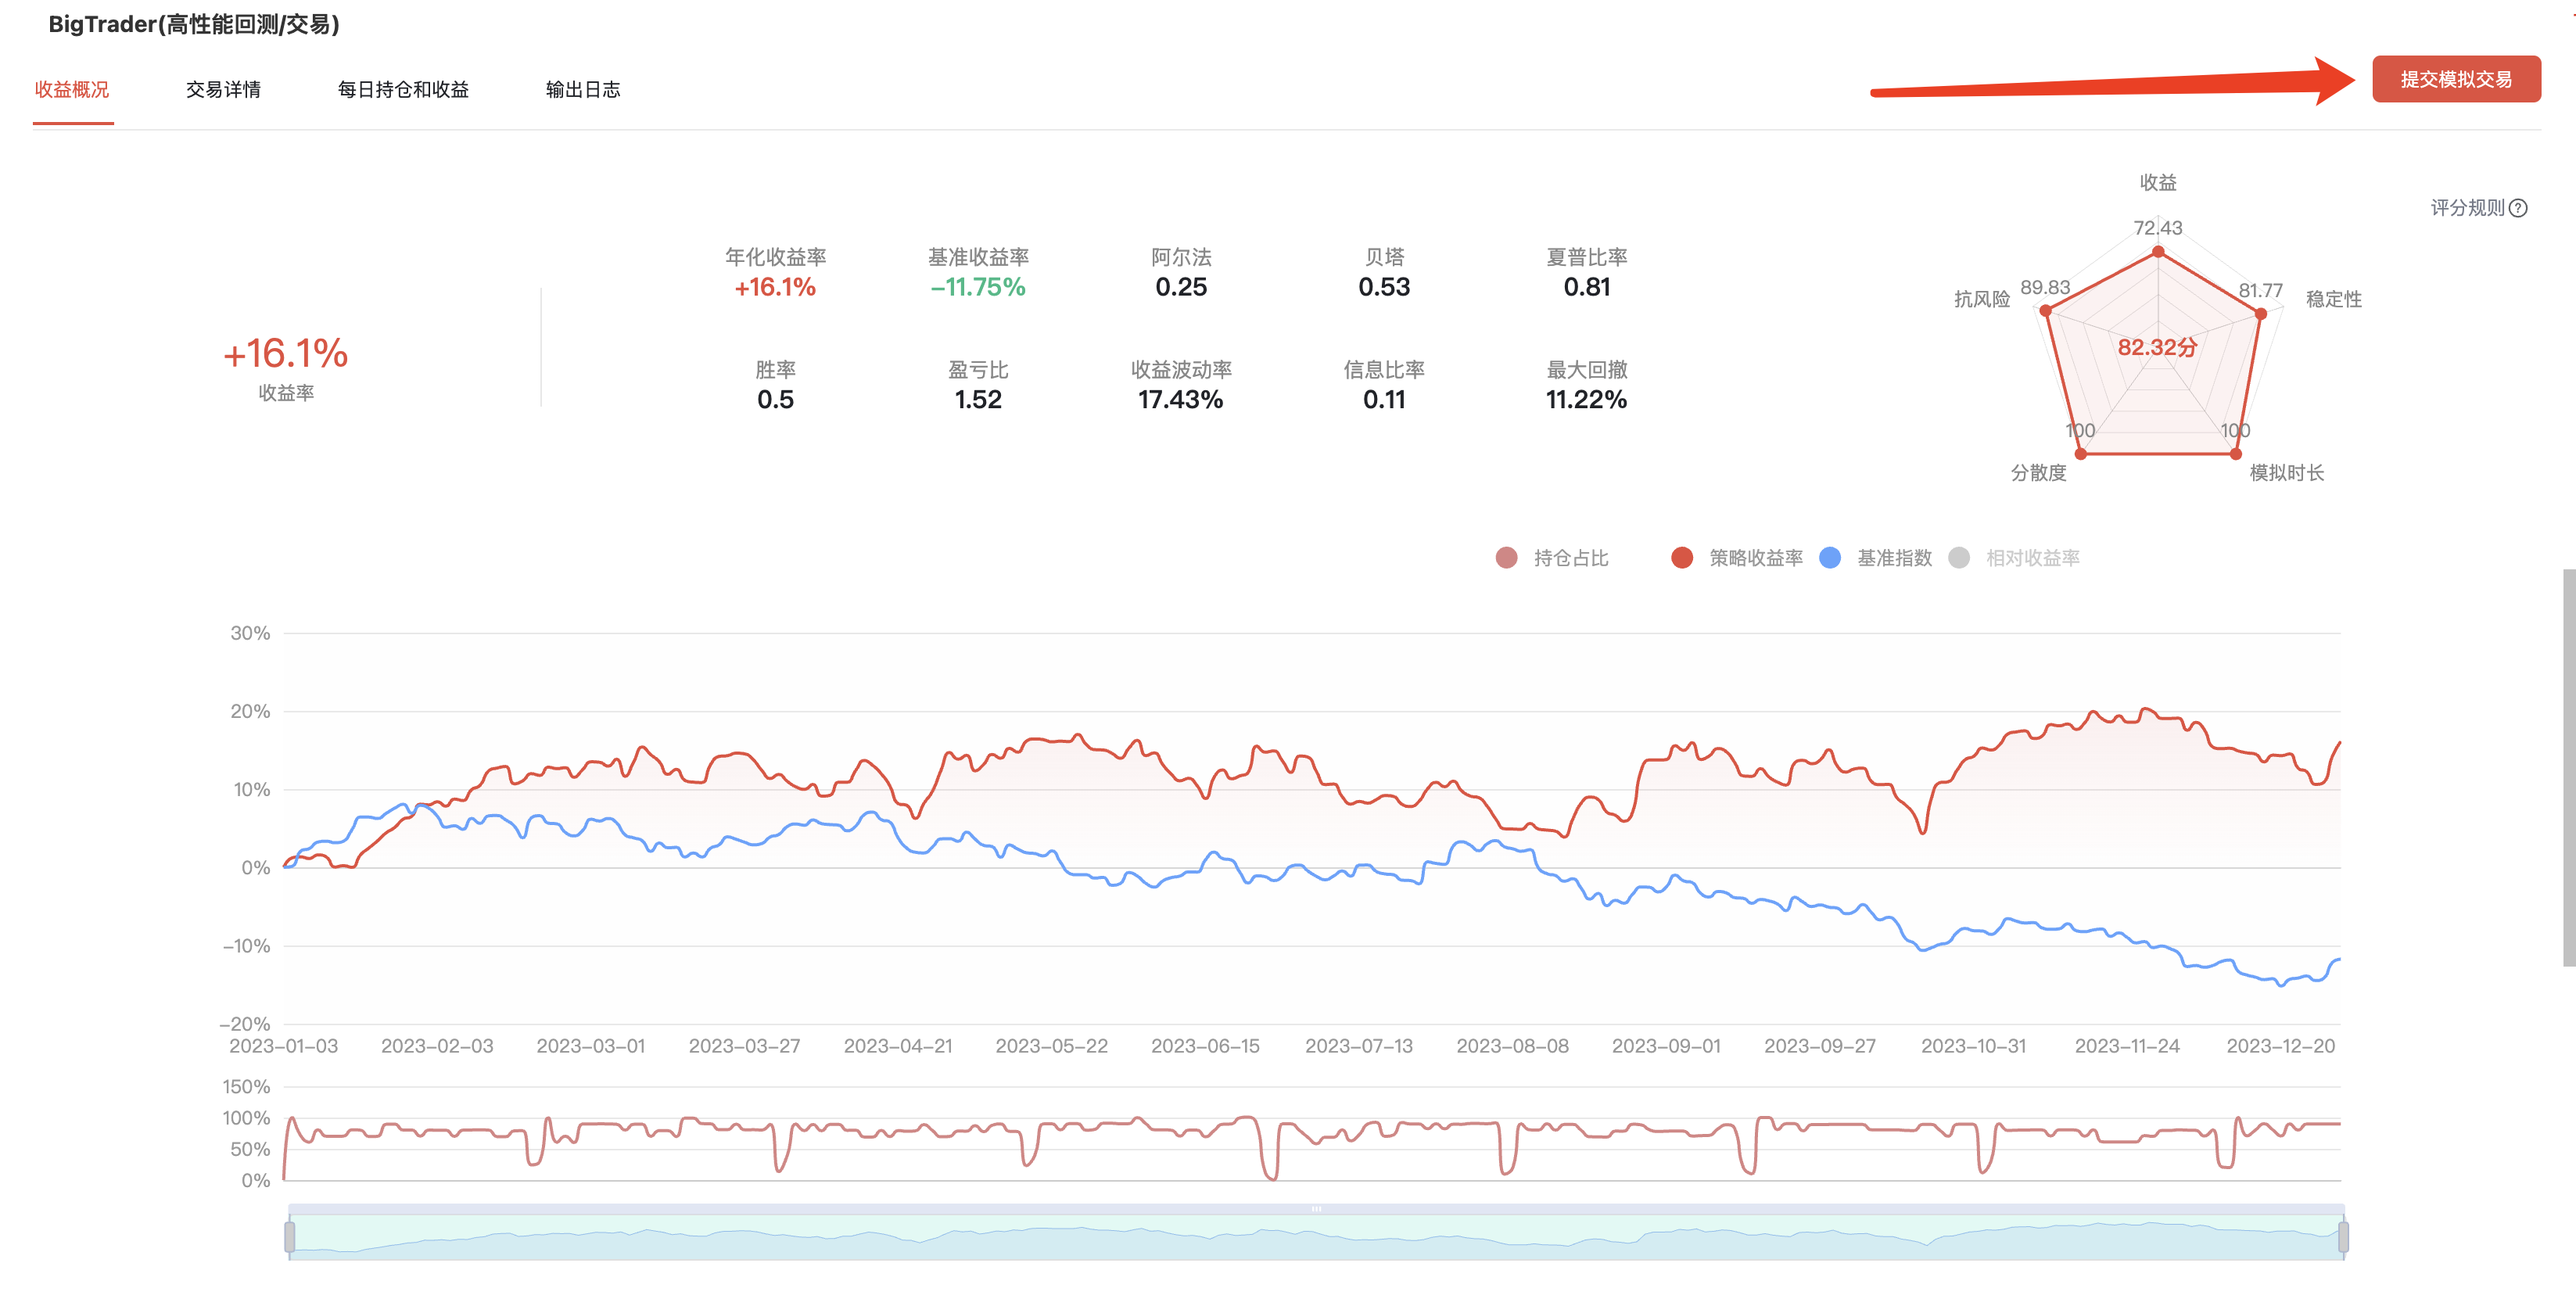
Task: Click the radar chart 模拟时长 vertex point
Action: point(2236,454)
